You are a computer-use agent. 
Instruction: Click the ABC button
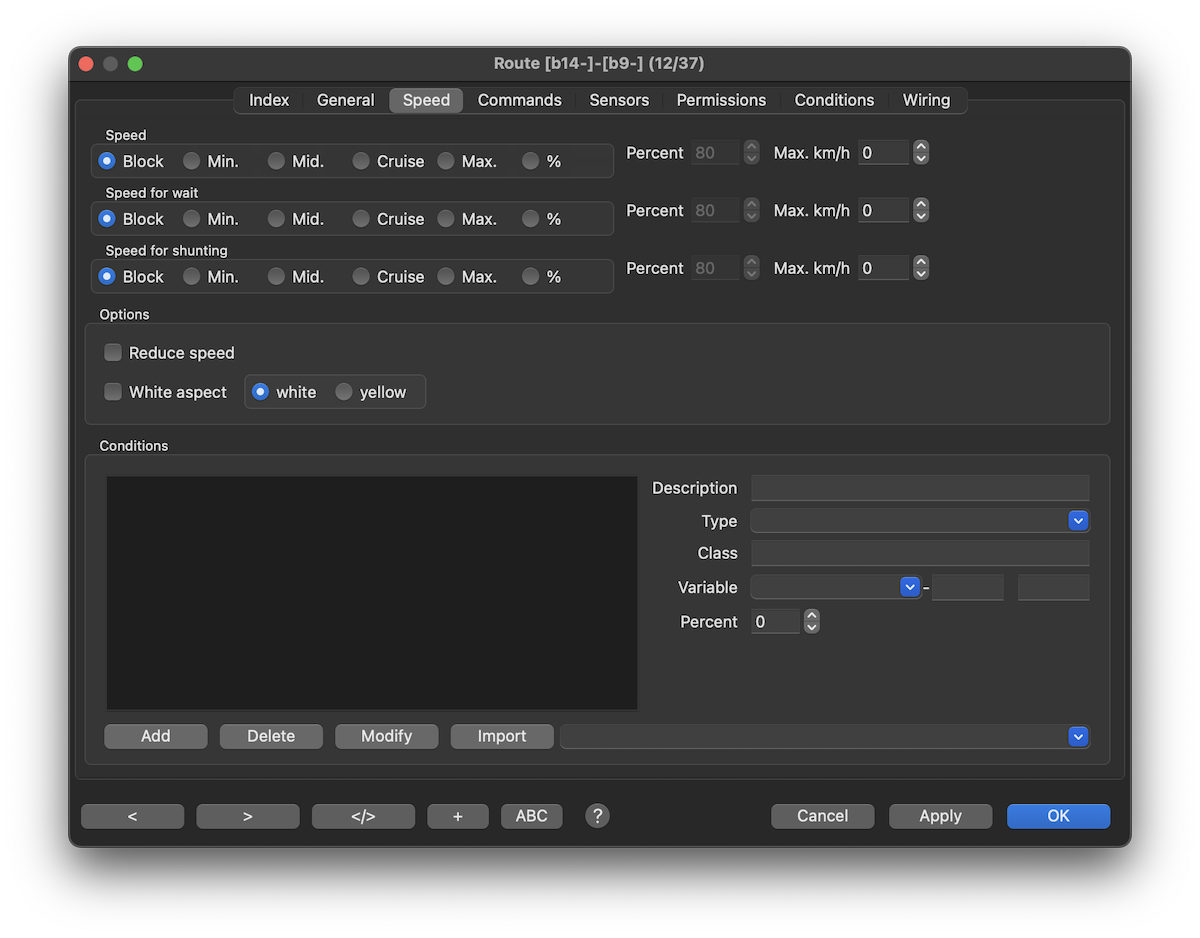coord(531,816)
